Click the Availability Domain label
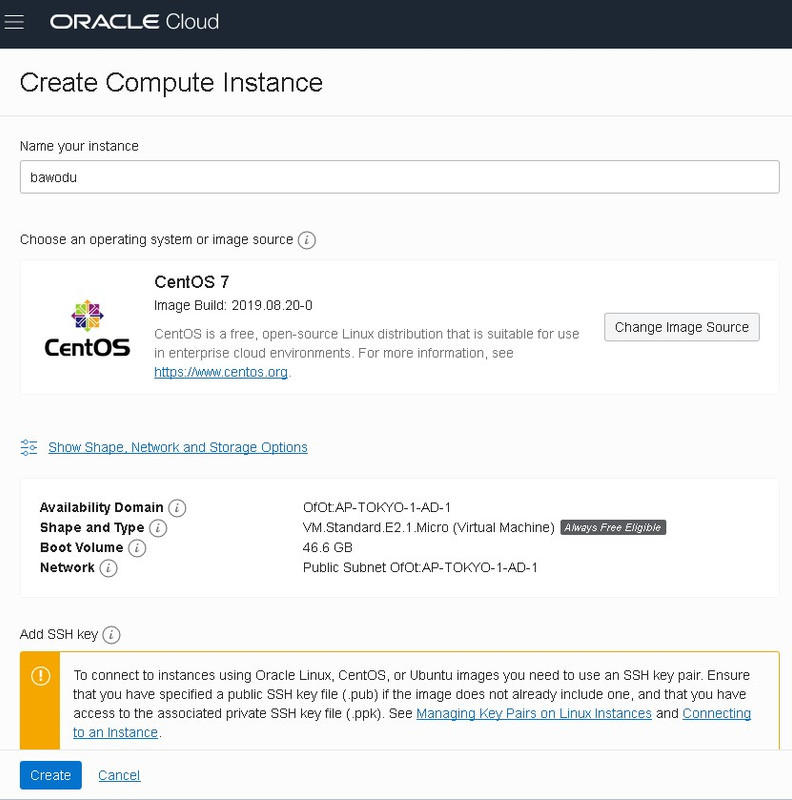 [102, 508]
